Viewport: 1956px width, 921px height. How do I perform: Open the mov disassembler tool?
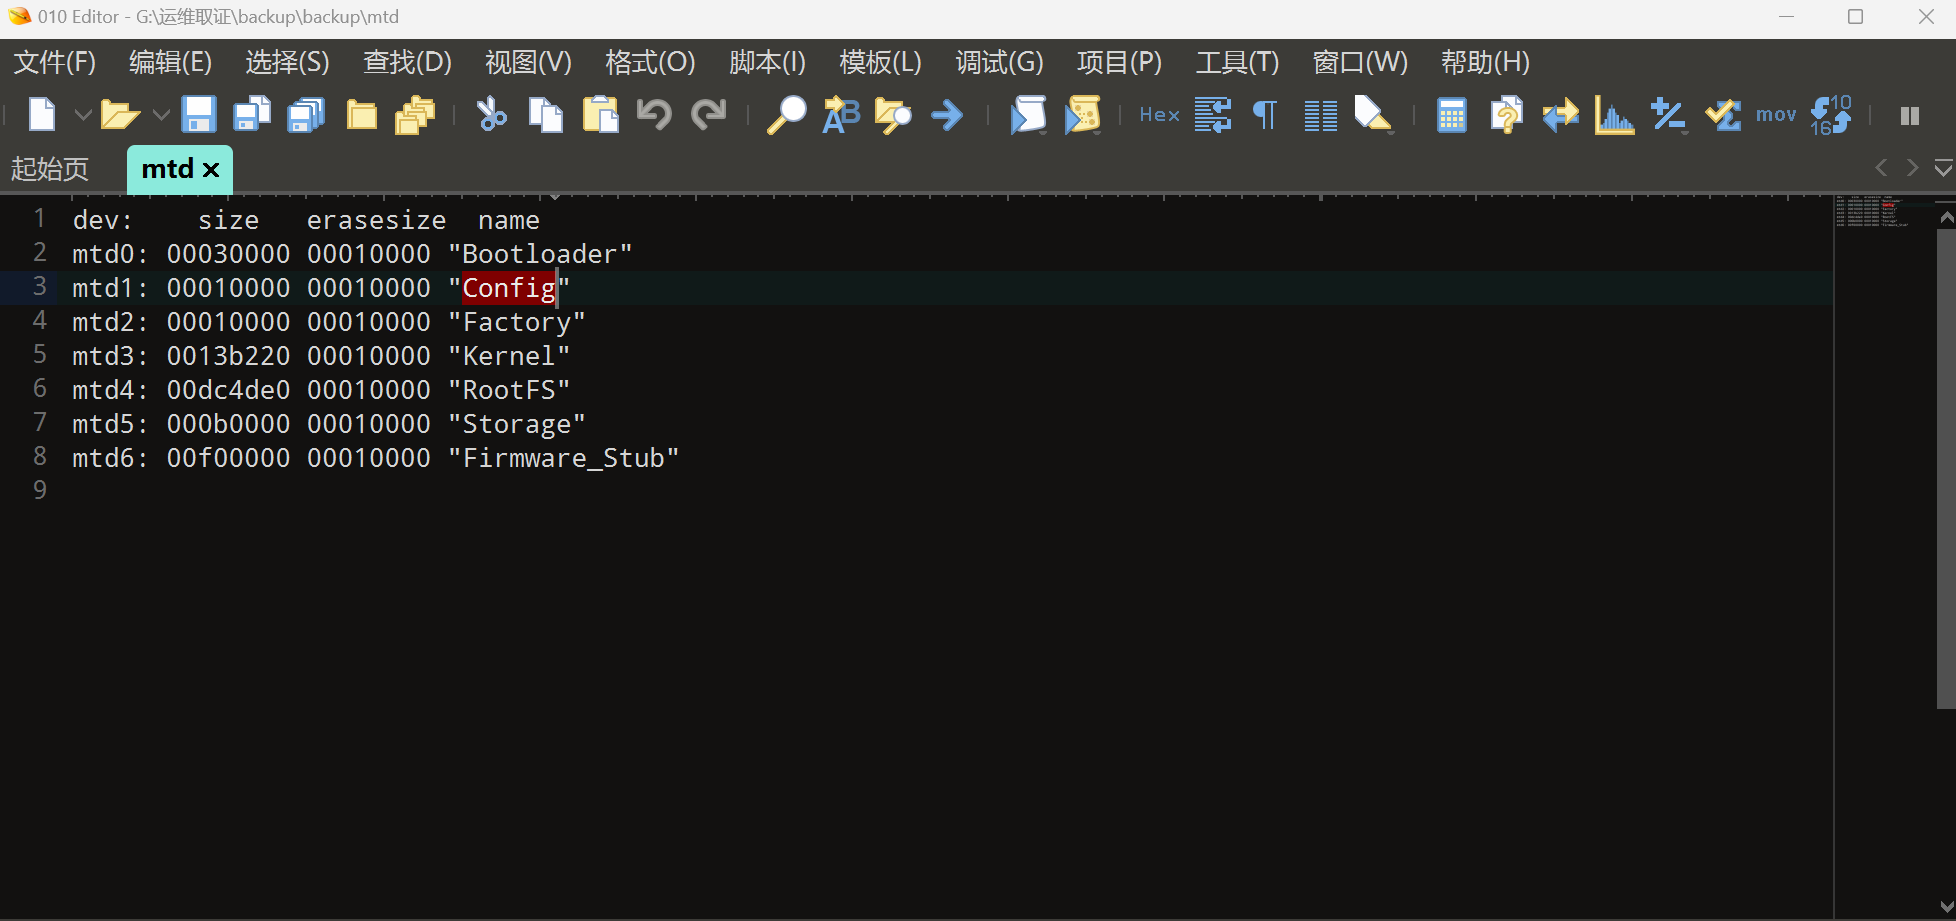1776,115
